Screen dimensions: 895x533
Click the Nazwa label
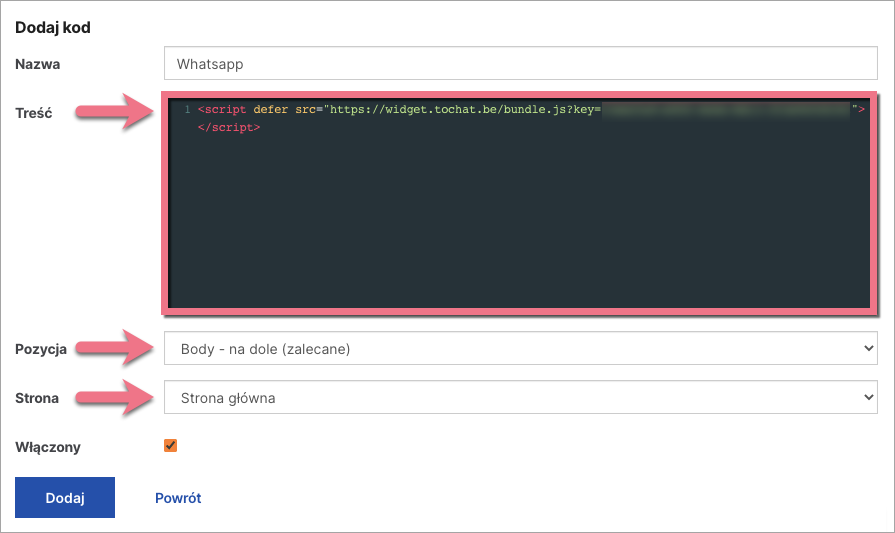(38, 64)
